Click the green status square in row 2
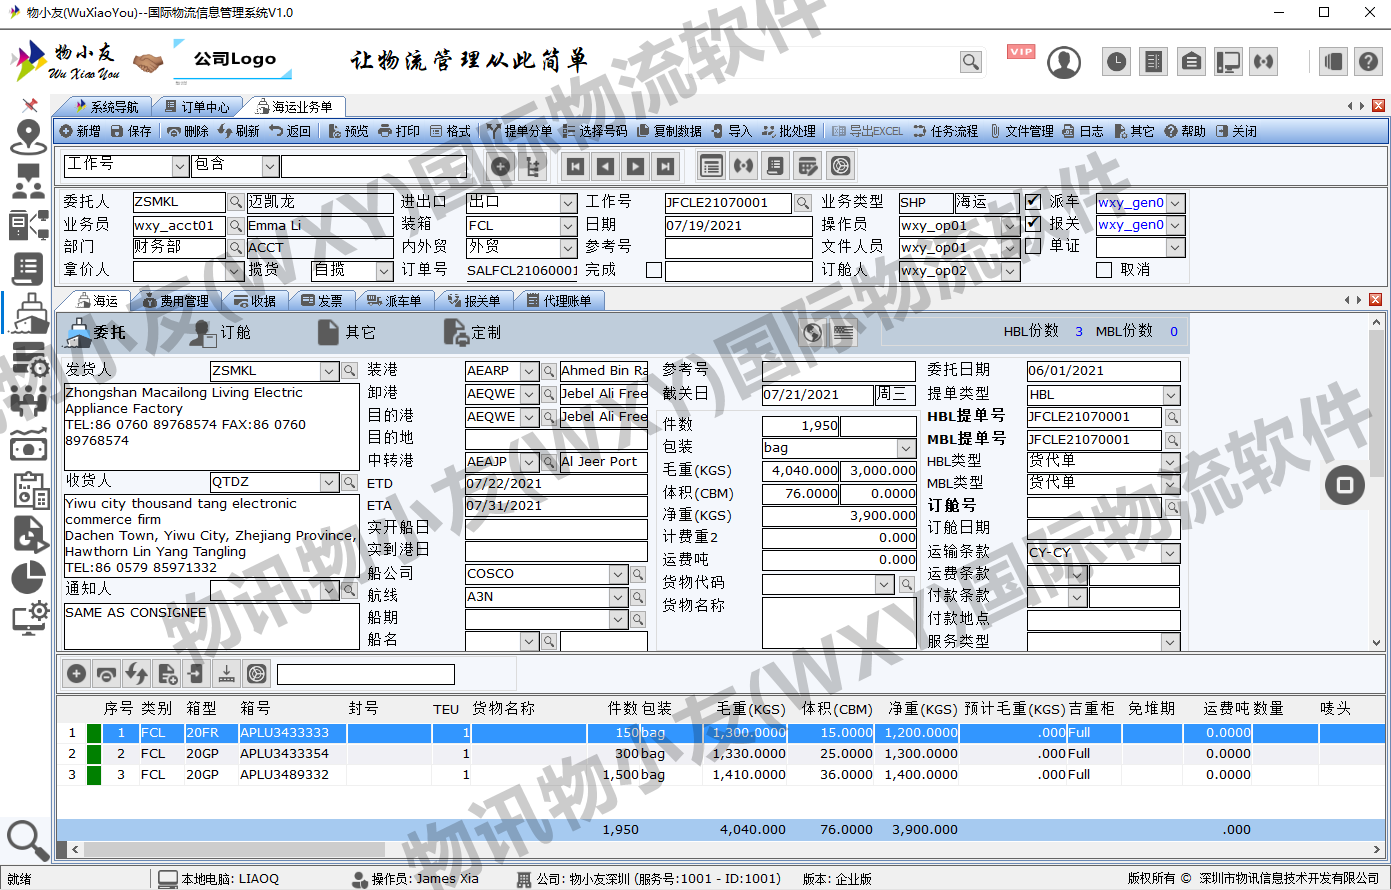1391x890 pixels. tap(94, 754)
